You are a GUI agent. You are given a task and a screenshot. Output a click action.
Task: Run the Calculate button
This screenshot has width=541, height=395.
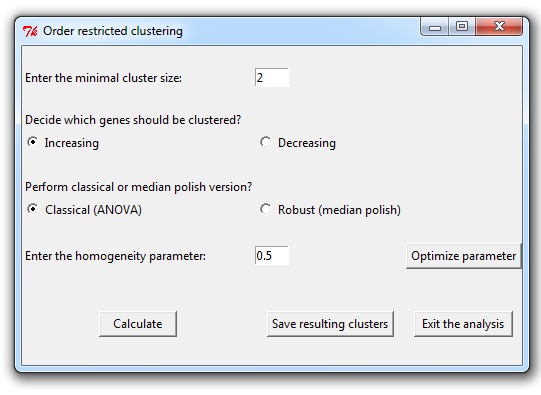pos(138,324)
